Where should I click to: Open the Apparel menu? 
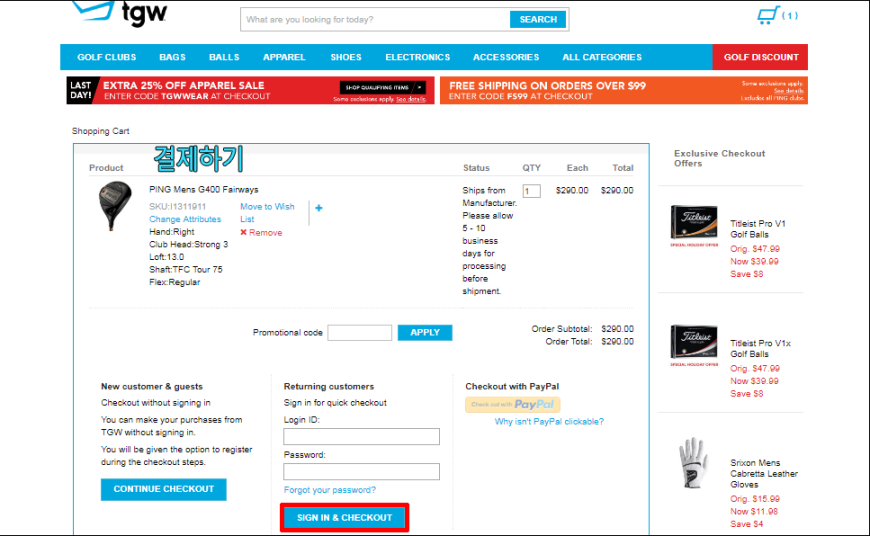(x=284, y=57)
